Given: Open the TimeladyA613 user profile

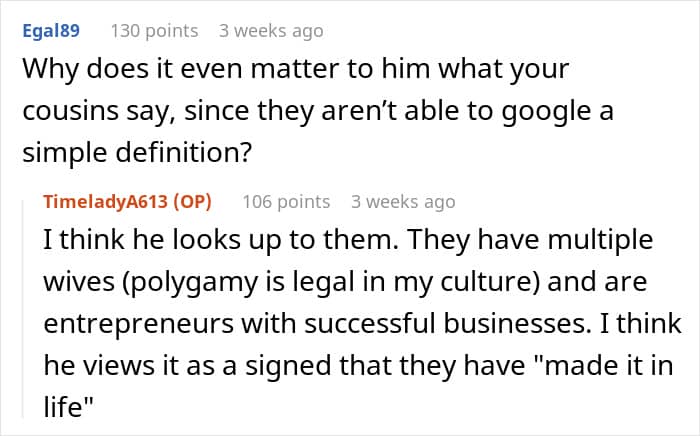Looking at the screenshot, I should tap(105, 202).
